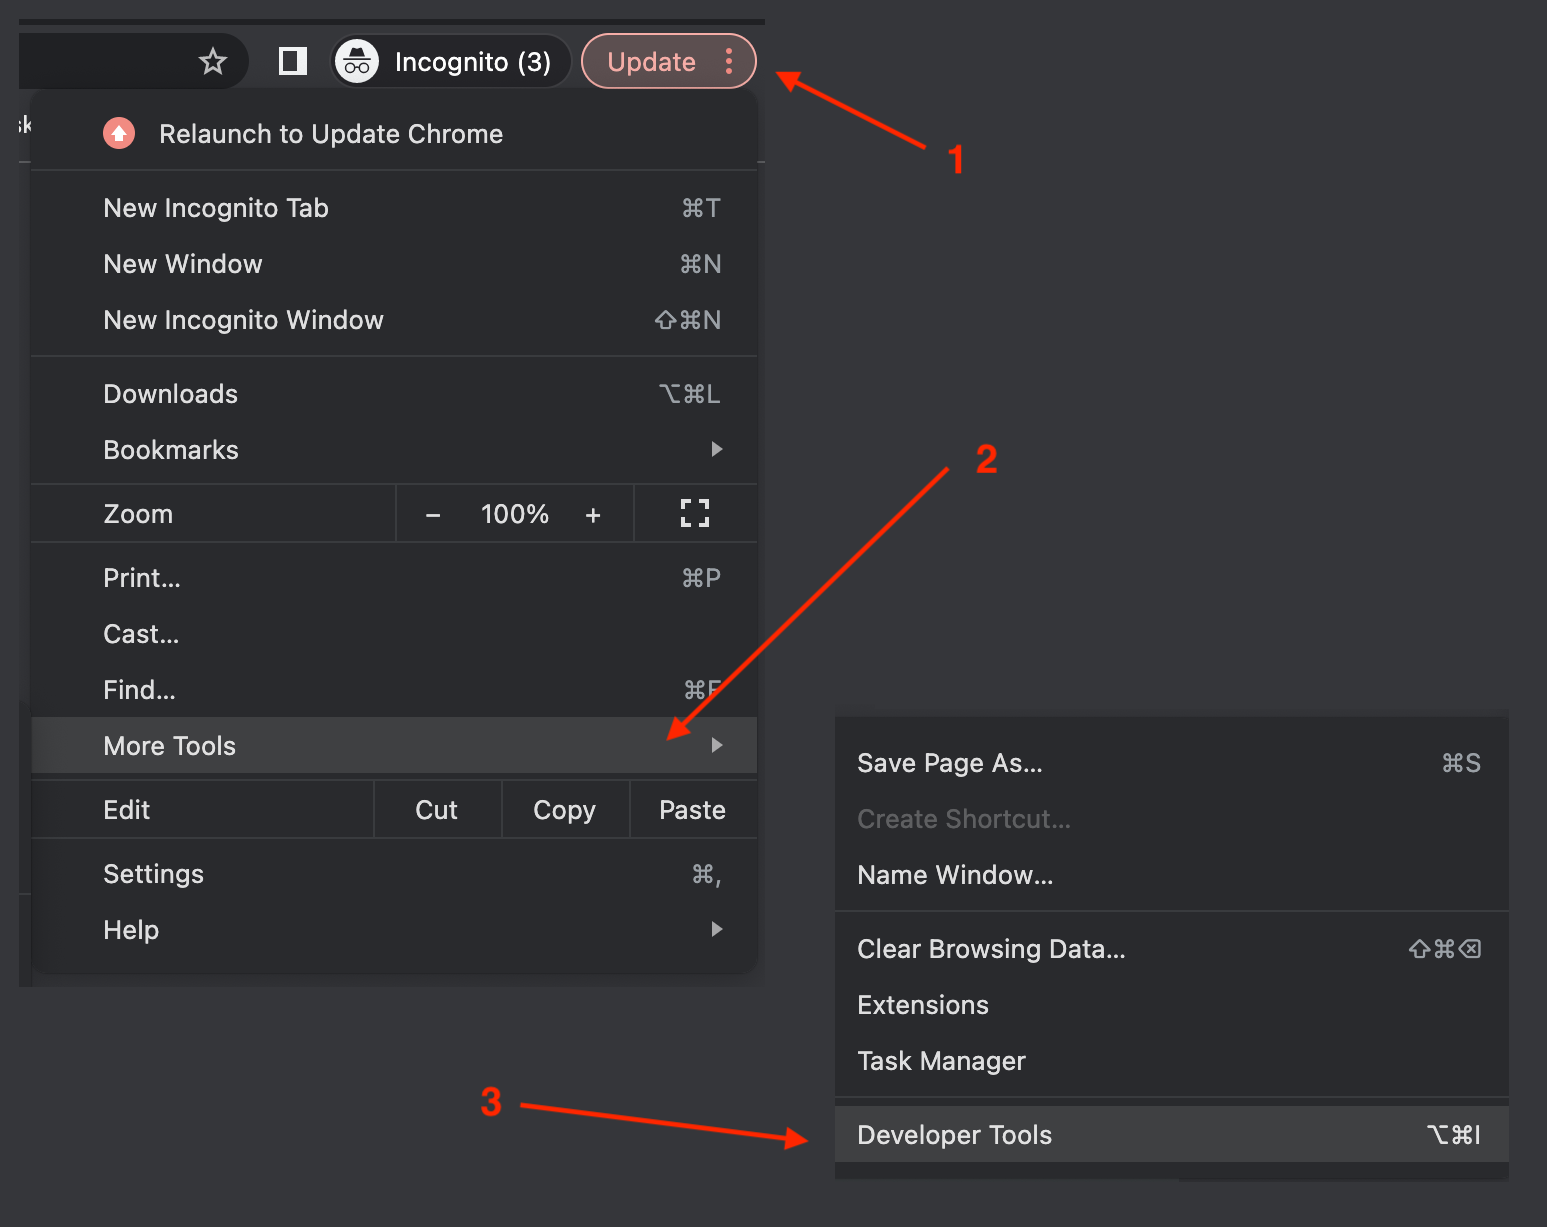Image resolution: width=1547 pixels, height=1227 pixels.
Task: Expand the Bookmarks submenu arrow
Action: coord(716,450)
